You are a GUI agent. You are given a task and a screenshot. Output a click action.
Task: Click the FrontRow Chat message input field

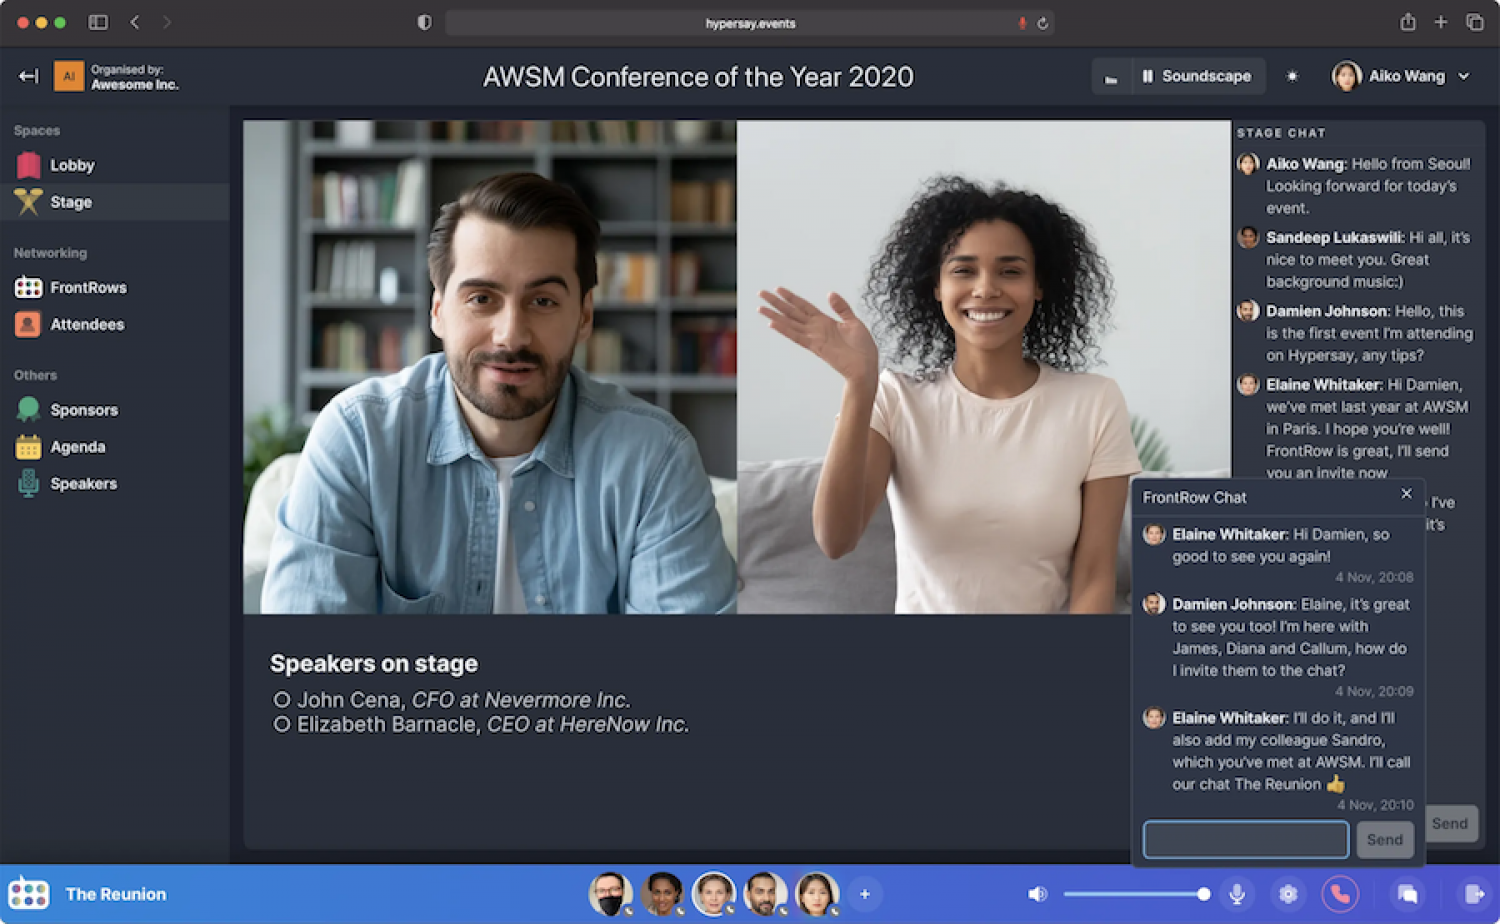[1245, 839]
